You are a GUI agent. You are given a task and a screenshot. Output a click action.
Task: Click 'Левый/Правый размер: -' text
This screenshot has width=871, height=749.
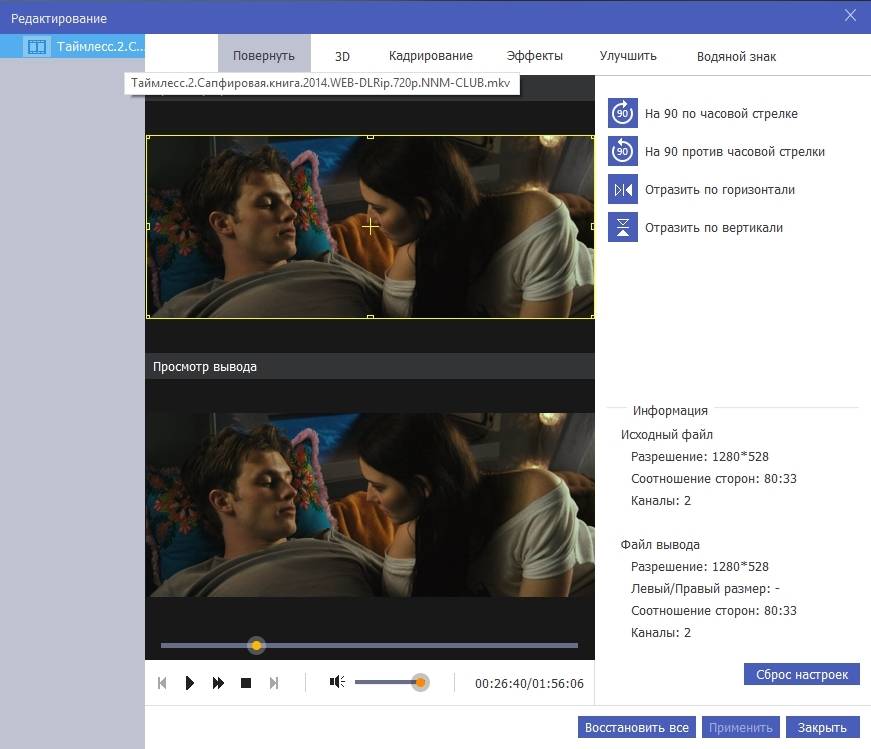(x=705, y=588)
